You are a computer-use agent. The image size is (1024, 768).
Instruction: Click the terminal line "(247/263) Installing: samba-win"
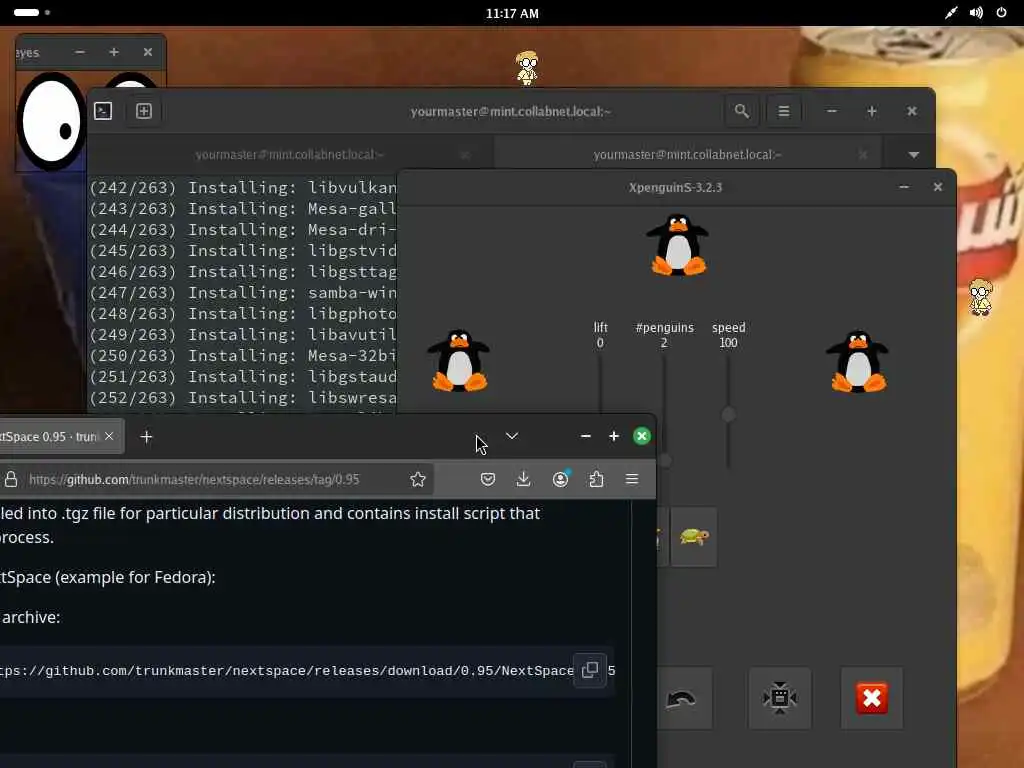pyautogui.click(x=243, y=293)
